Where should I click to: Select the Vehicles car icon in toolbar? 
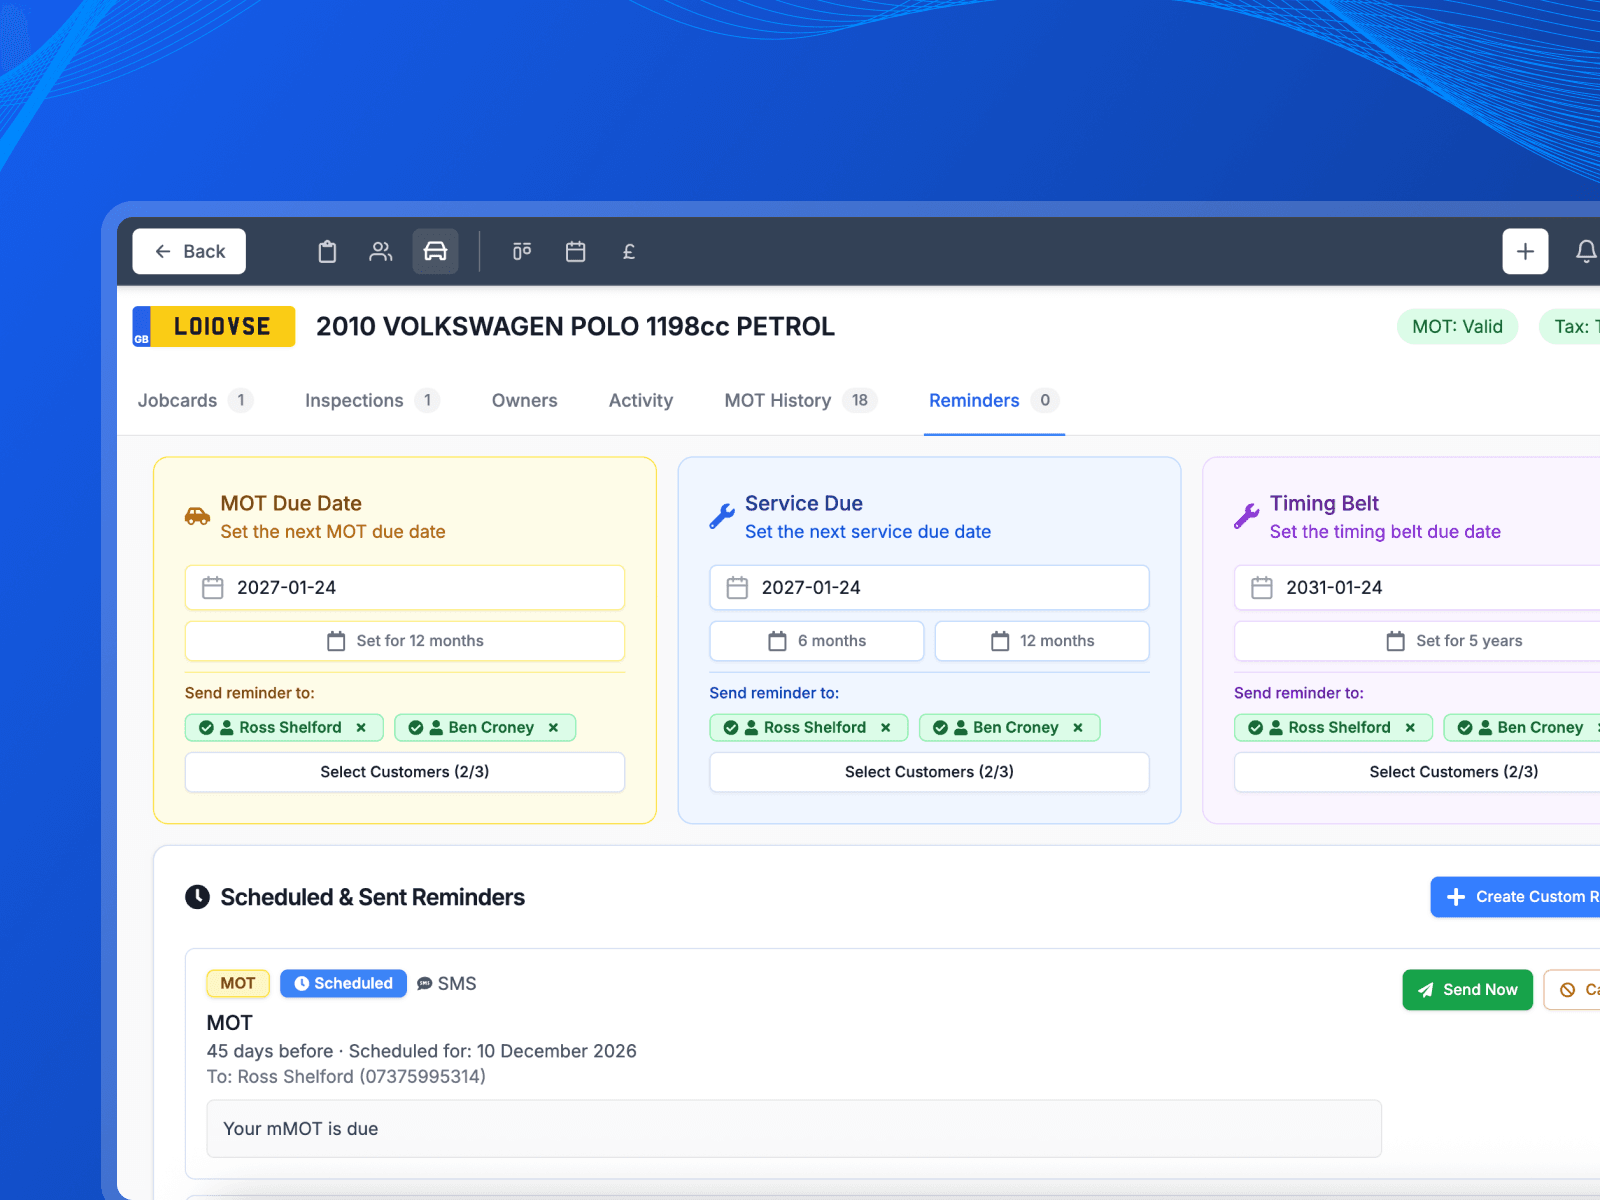[x=435, y=251]
